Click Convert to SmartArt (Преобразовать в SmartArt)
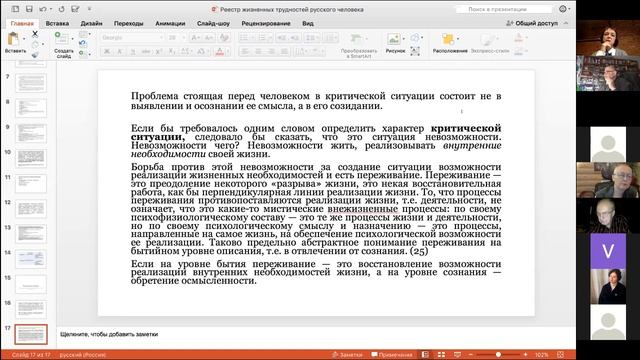The width and height of the screenshot is (640, 360). pyautogui.click(x=359, y=45)
